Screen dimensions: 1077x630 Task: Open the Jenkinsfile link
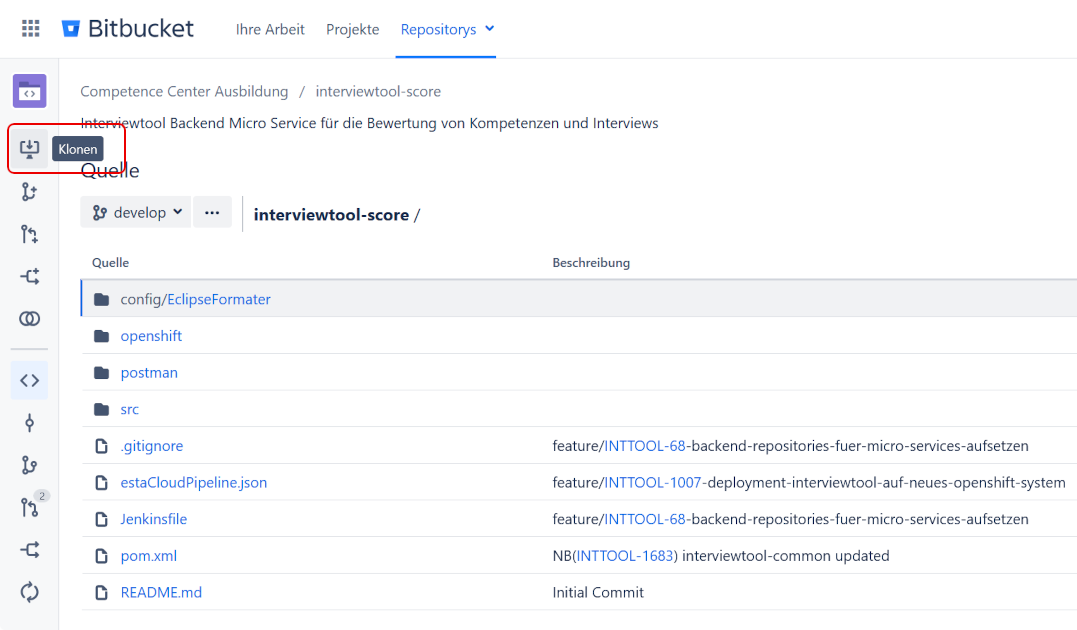coord(154,519)
